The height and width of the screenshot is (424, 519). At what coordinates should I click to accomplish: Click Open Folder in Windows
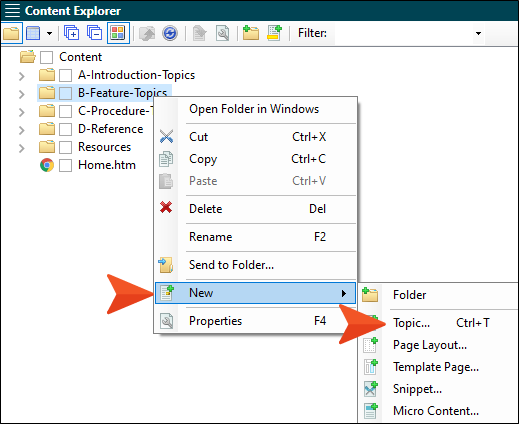click(x=255, y=109)
